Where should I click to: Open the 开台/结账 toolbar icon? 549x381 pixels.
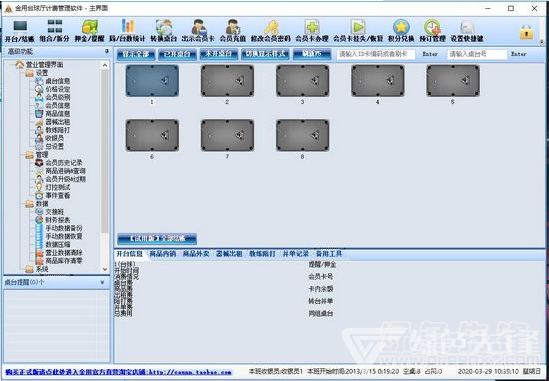click(x=20, y=26)
